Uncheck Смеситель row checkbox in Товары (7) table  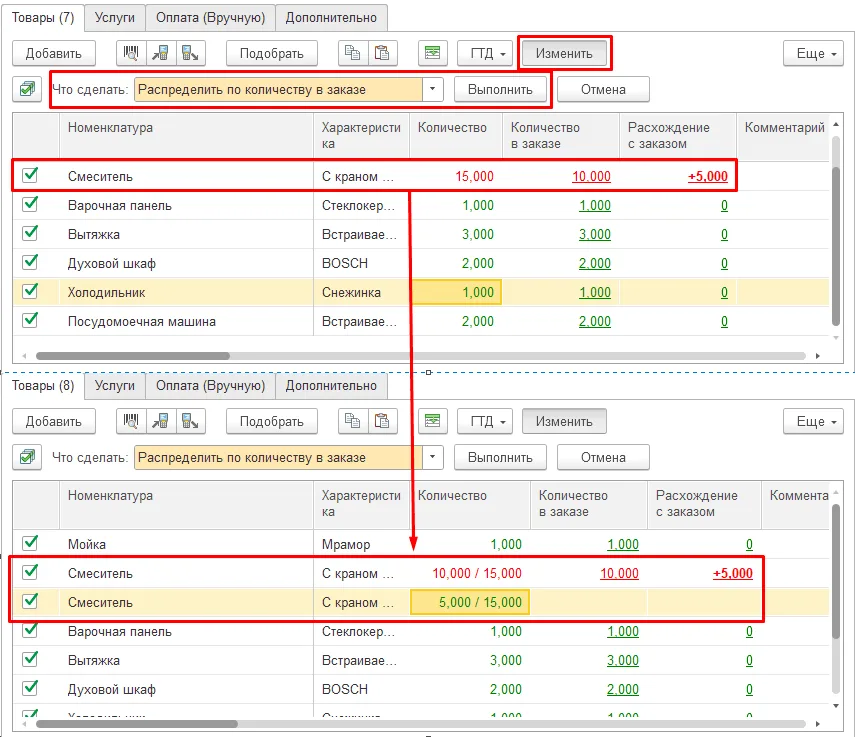coord(31,176)
